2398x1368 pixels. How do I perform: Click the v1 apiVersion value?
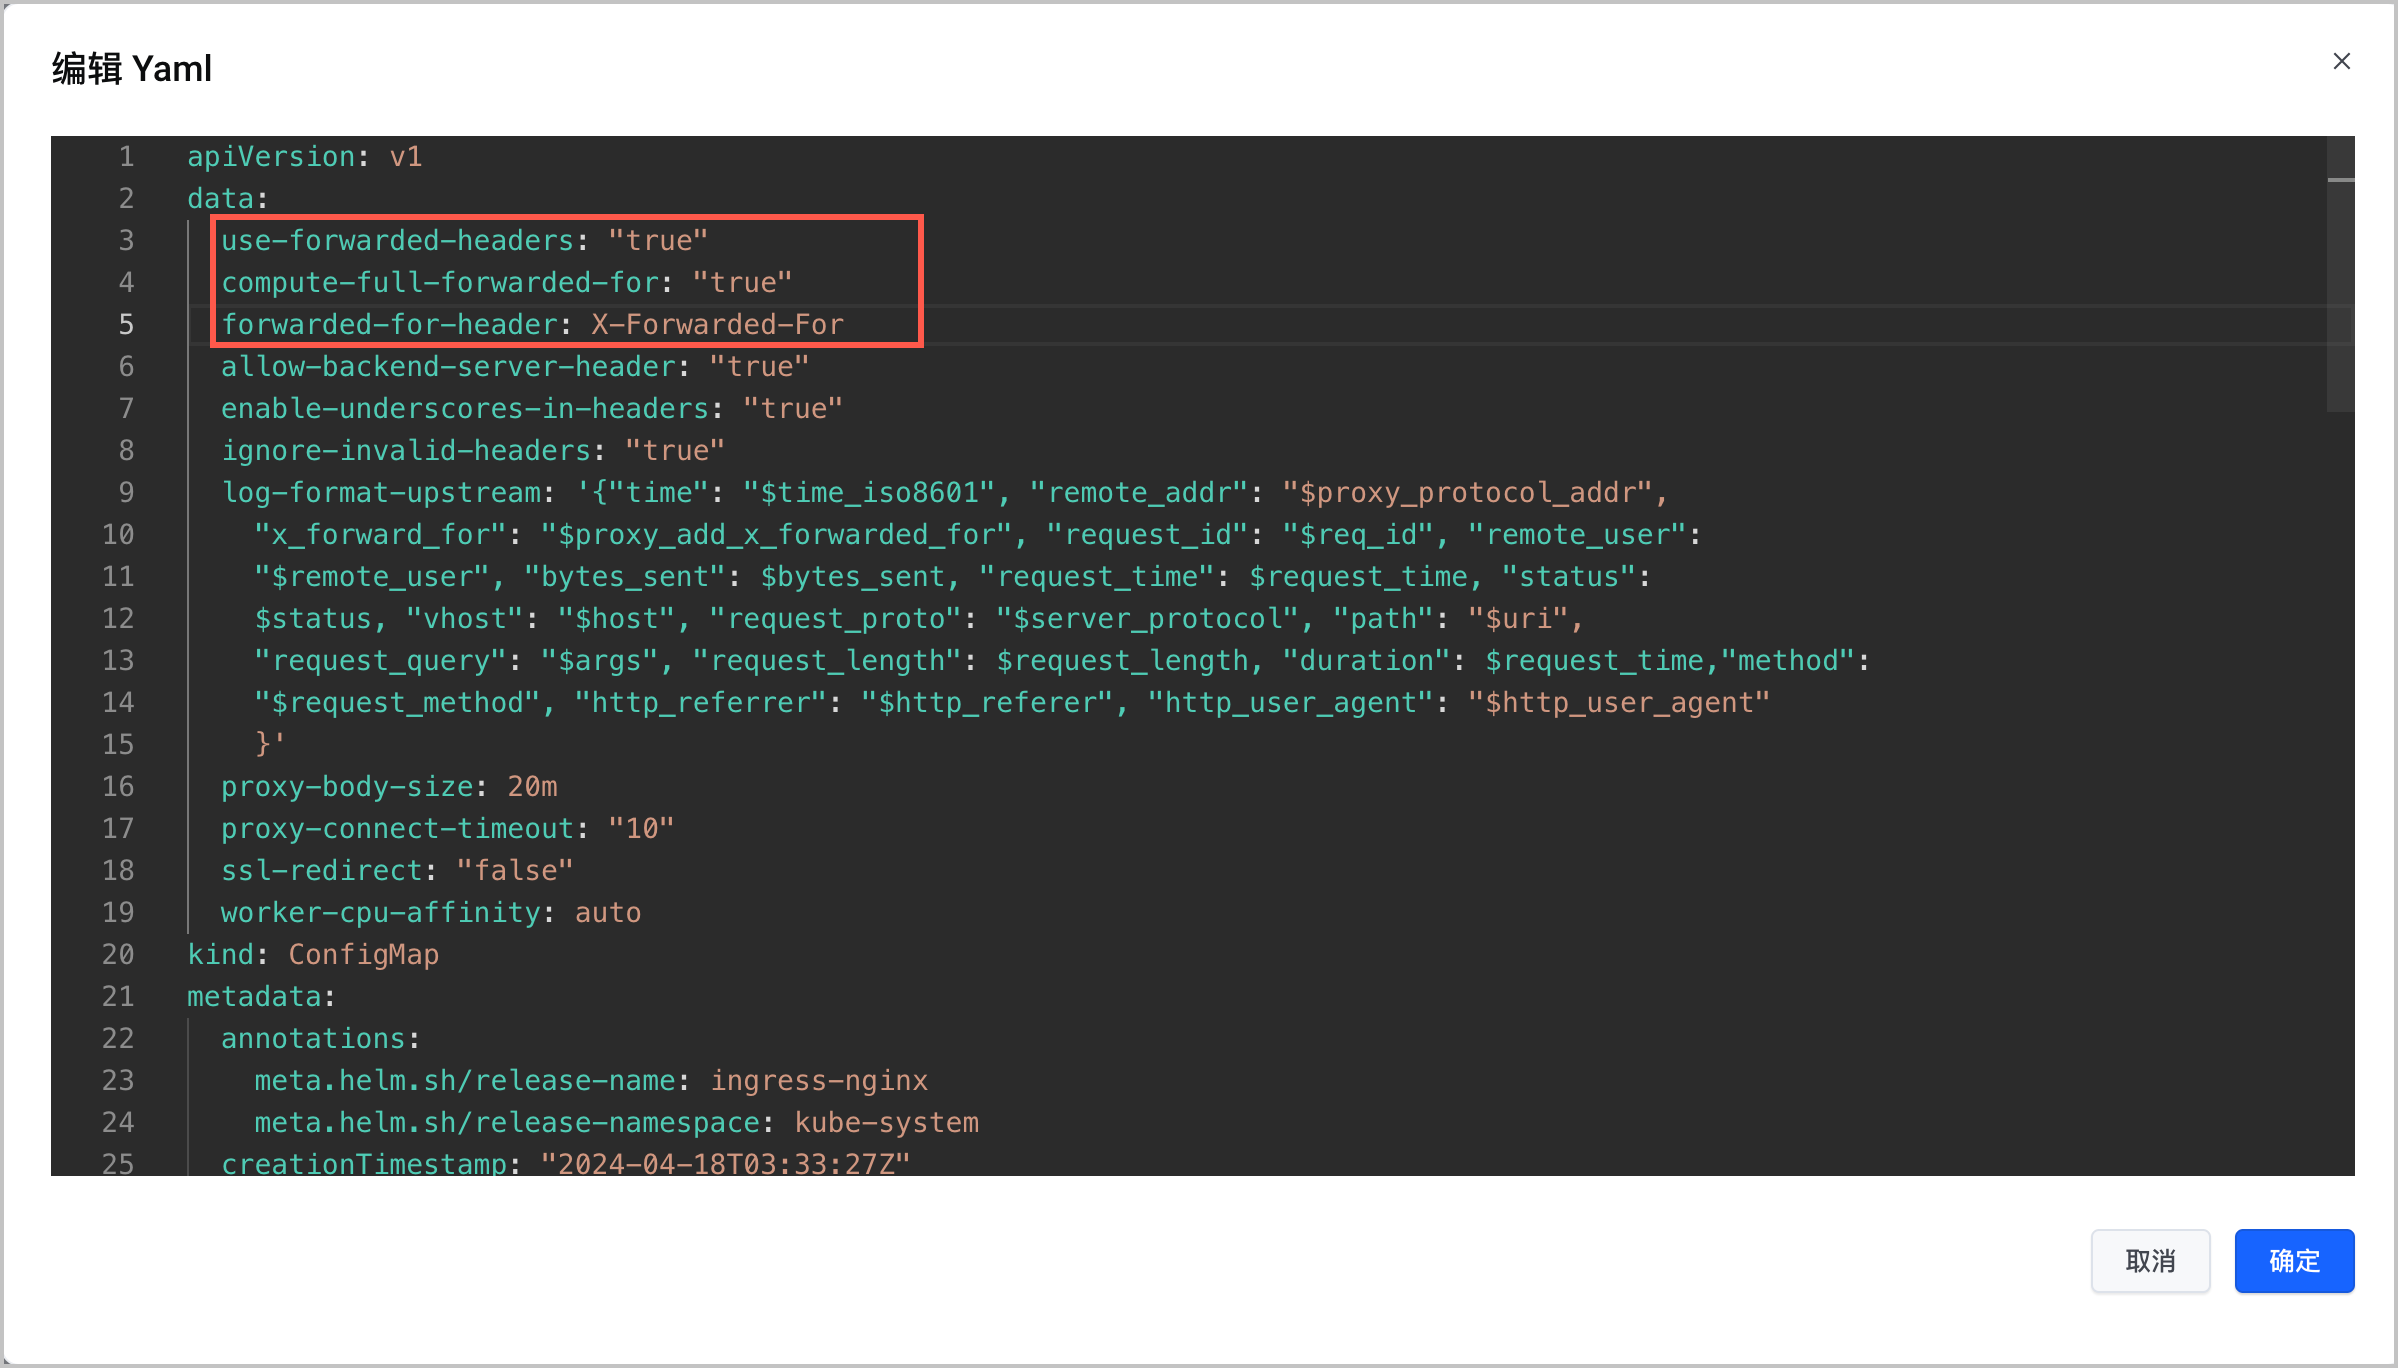[x=406, y=156]
